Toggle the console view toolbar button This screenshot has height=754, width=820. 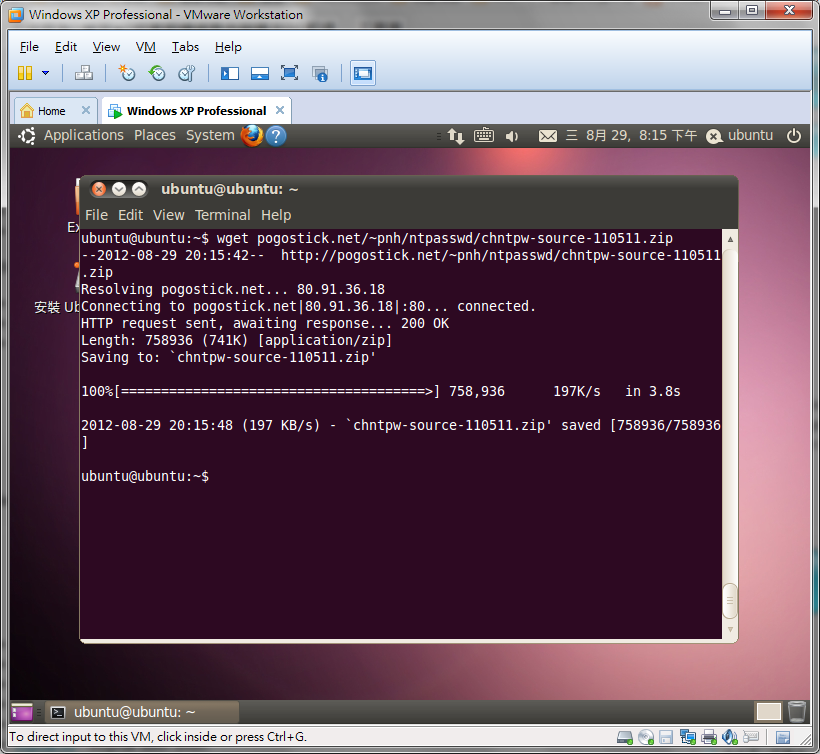coord(362,73)
